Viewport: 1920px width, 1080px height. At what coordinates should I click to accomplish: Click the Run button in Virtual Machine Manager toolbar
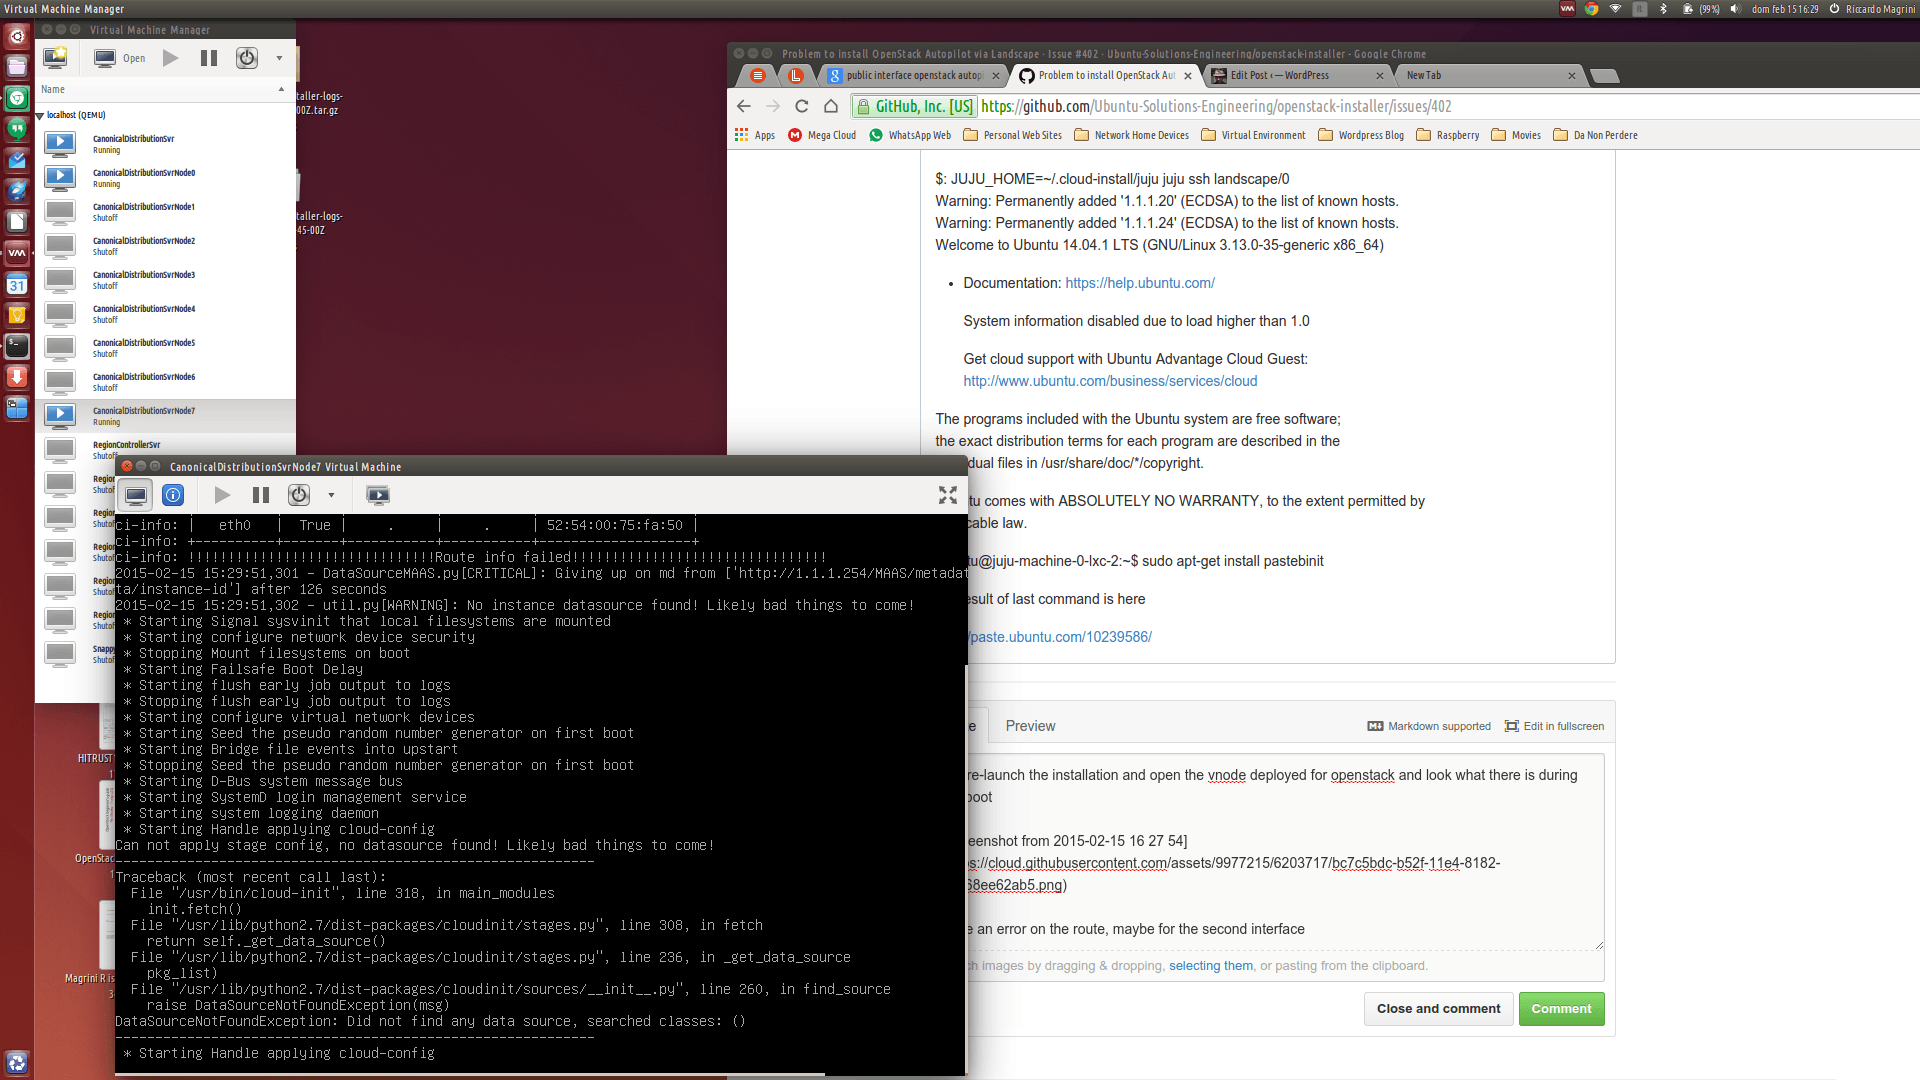(171, 58)
